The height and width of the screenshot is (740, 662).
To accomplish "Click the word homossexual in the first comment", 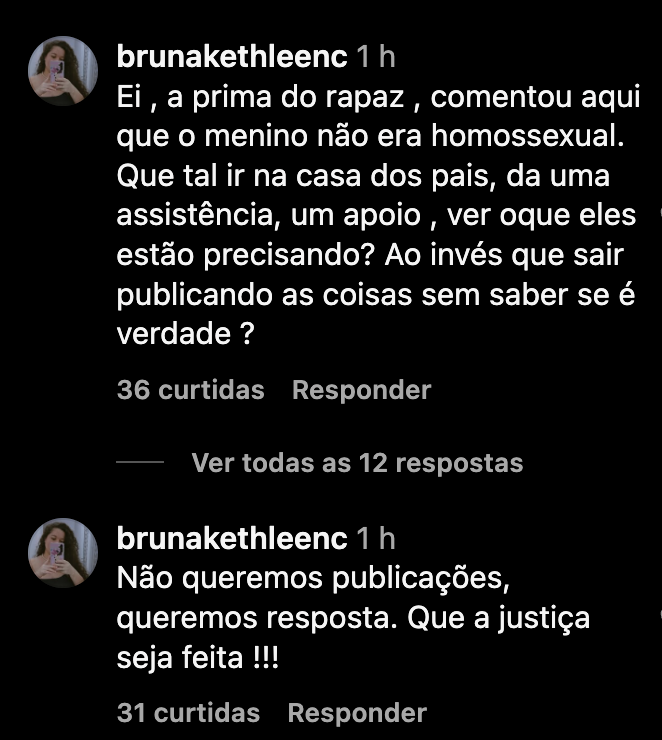I will coord(528,136).
